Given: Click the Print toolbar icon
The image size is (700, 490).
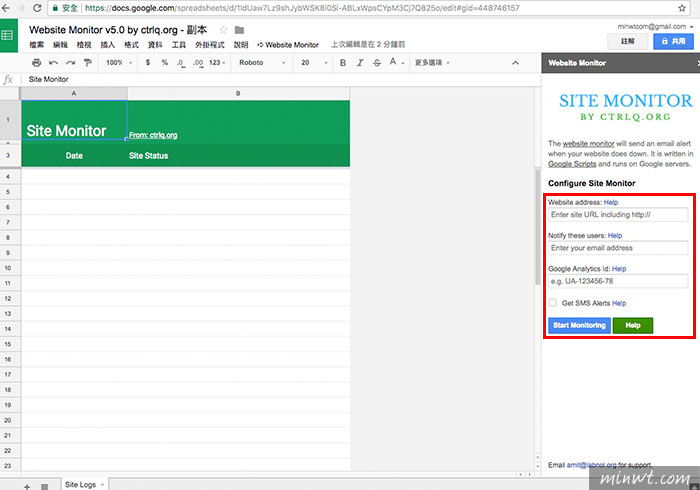Looking at the screenshot, I should (37, 62).
